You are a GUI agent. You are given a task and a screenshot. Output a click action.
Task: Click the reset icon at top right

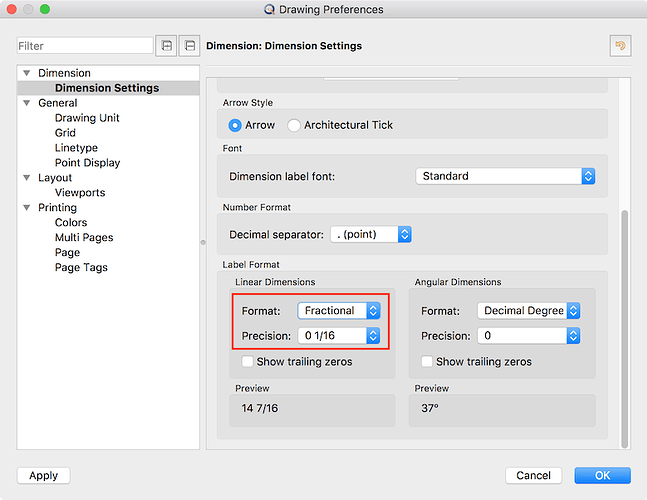coord(620,46)
